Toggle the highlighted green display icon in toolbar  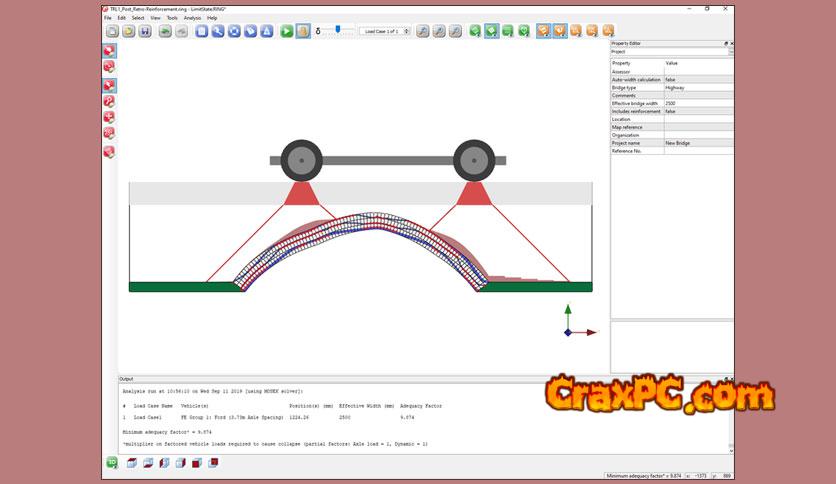click(x=491, y=32)
